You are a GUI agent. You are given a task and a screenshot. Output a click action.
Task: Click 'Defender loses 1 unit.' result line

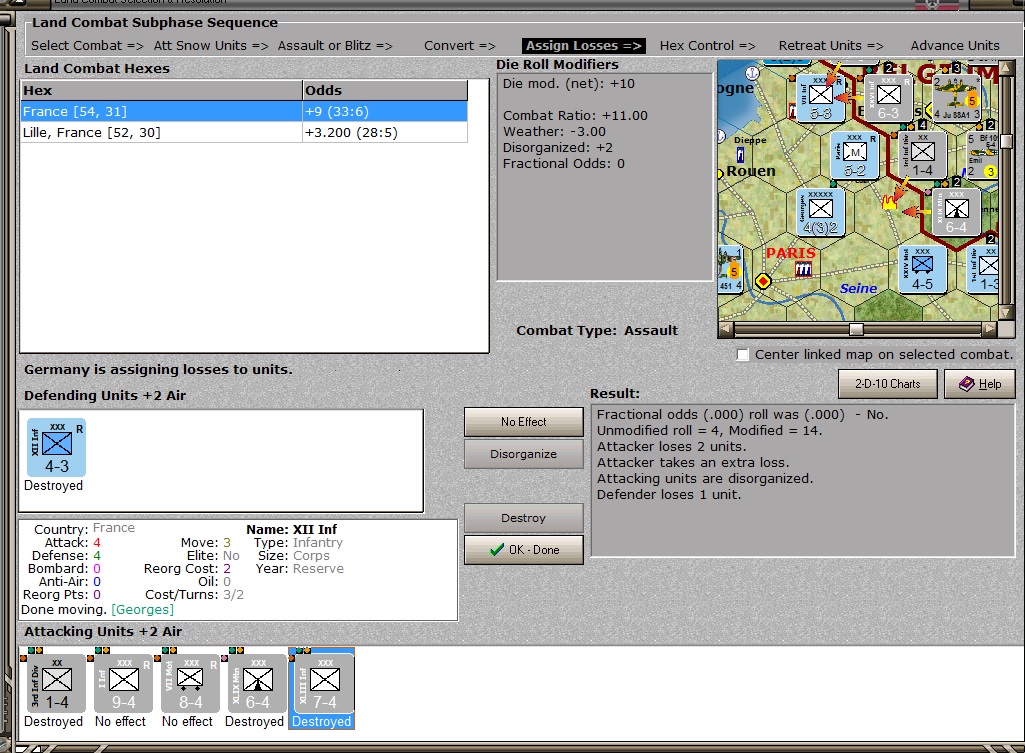tap(669, 495)
